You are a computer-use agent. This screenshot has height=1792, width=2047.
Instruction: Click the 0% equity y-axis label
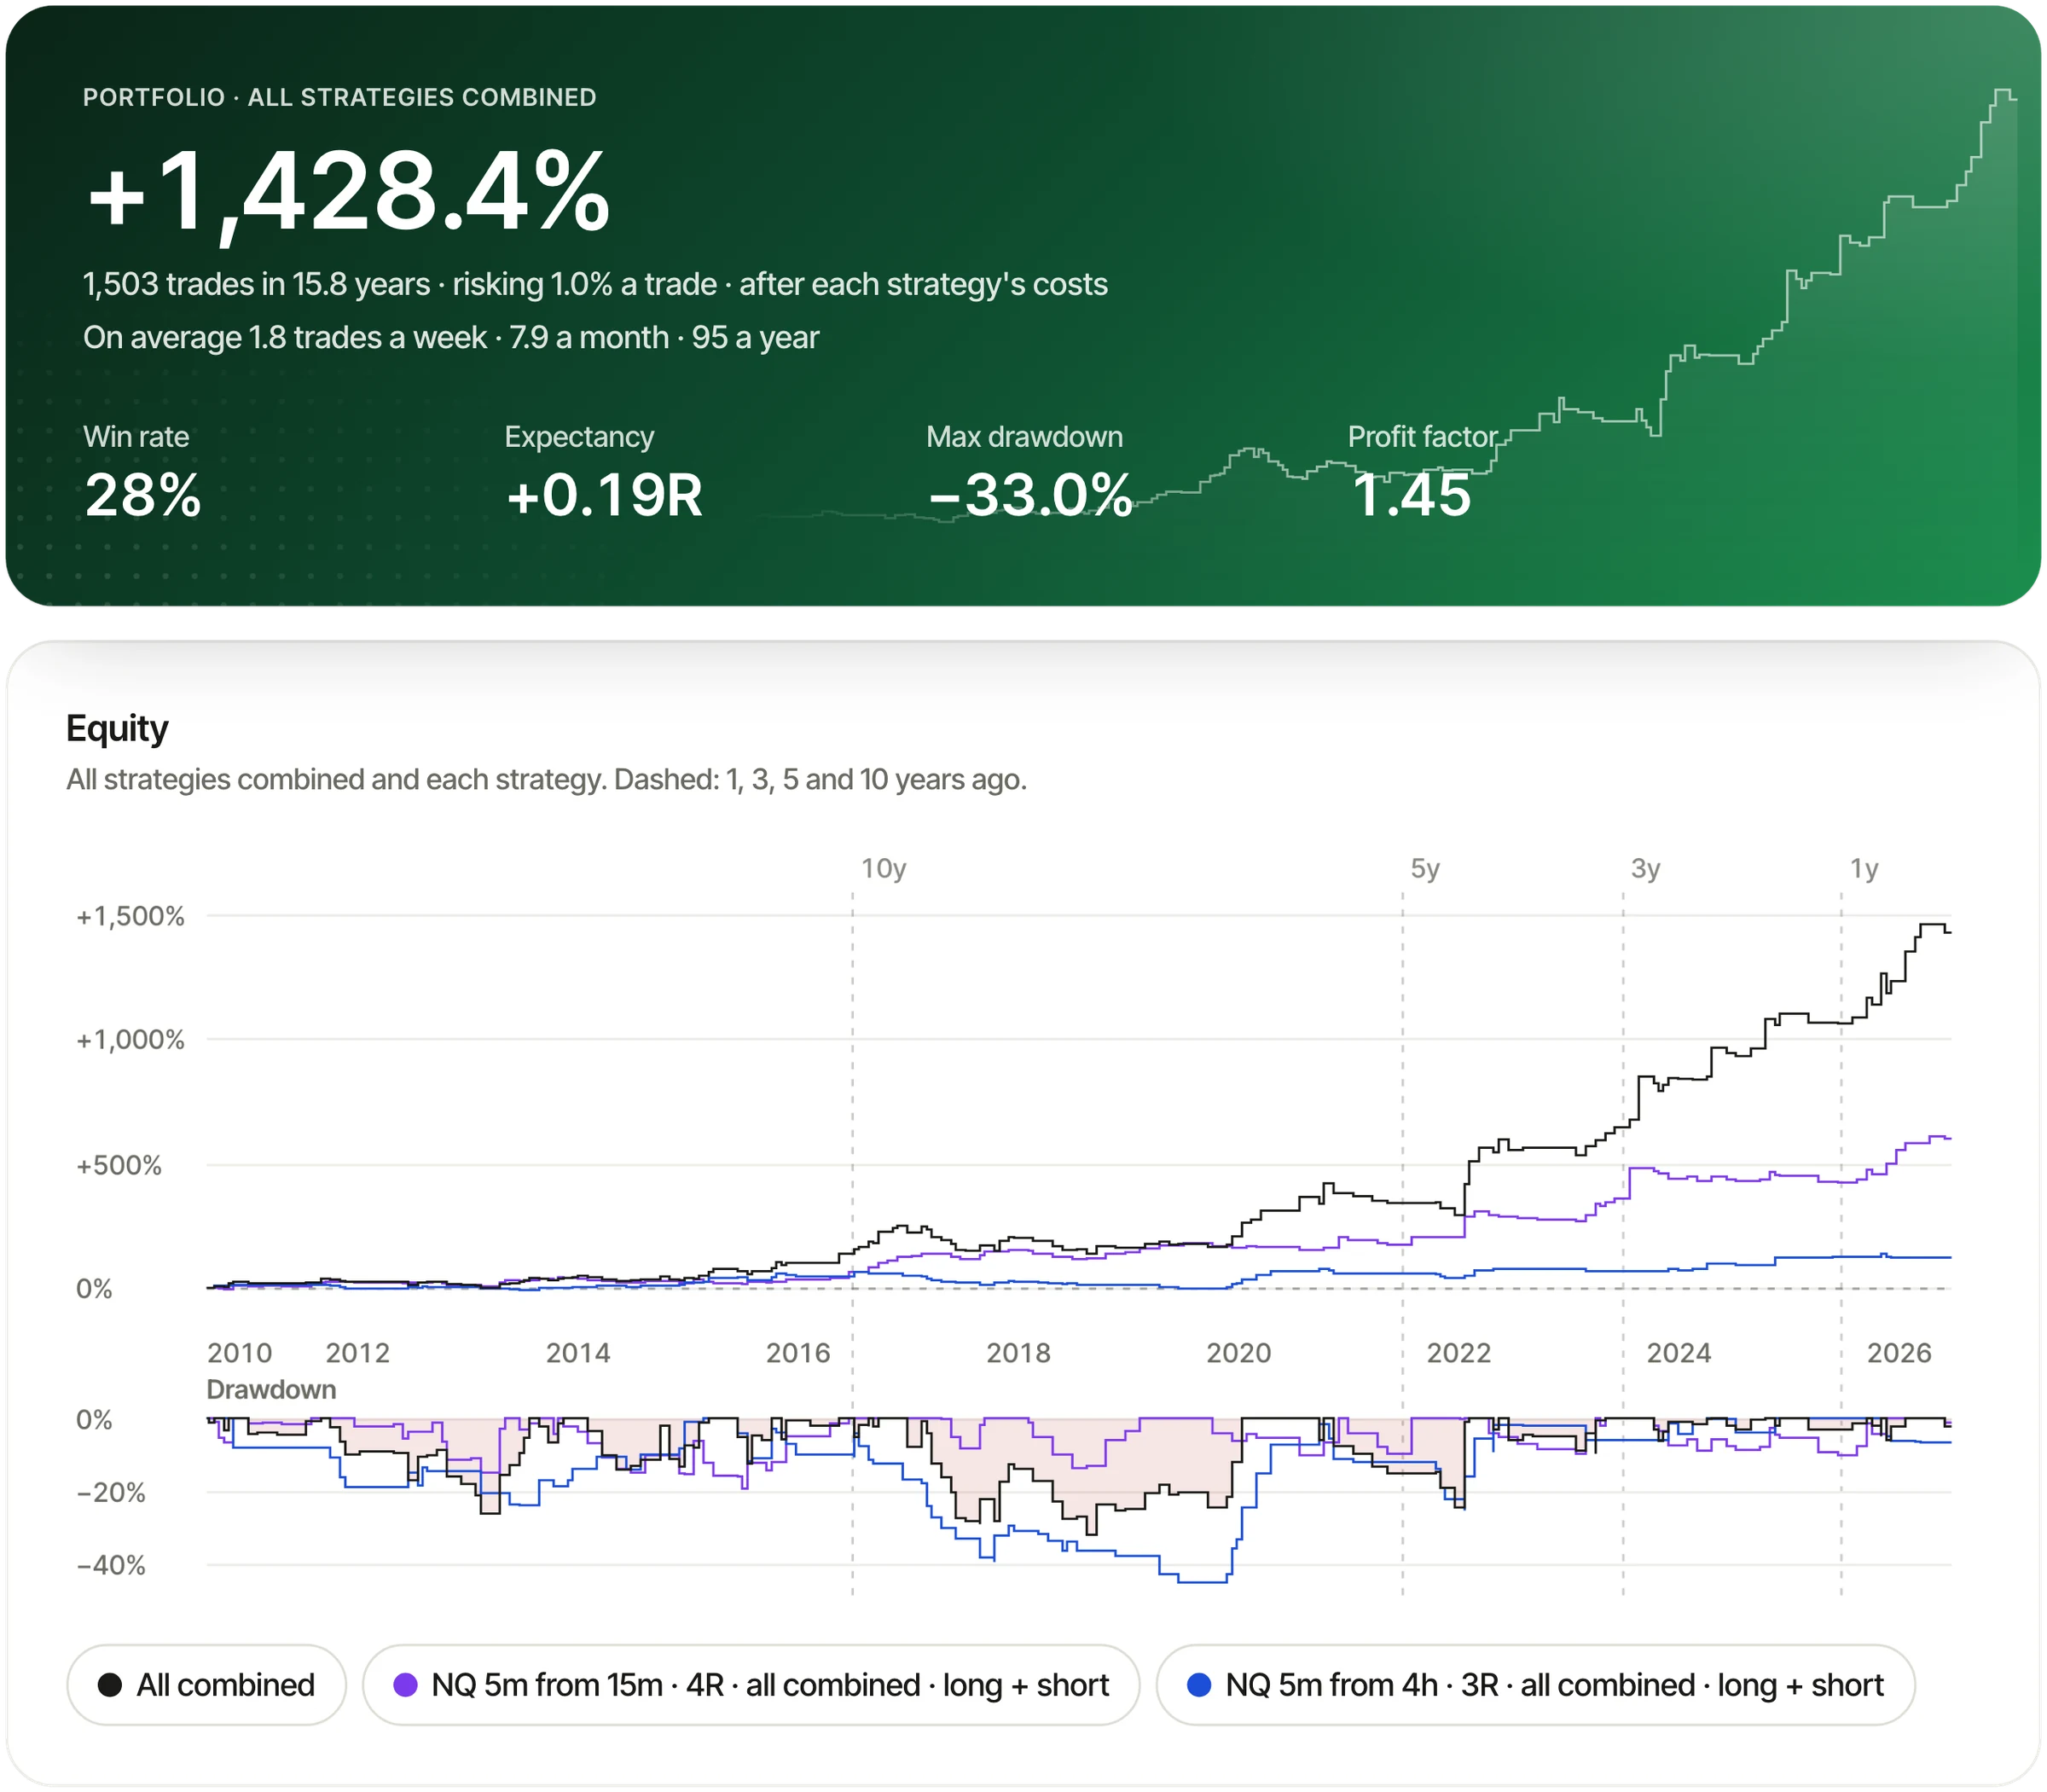pyautogui.click(x=94, y=1289)
